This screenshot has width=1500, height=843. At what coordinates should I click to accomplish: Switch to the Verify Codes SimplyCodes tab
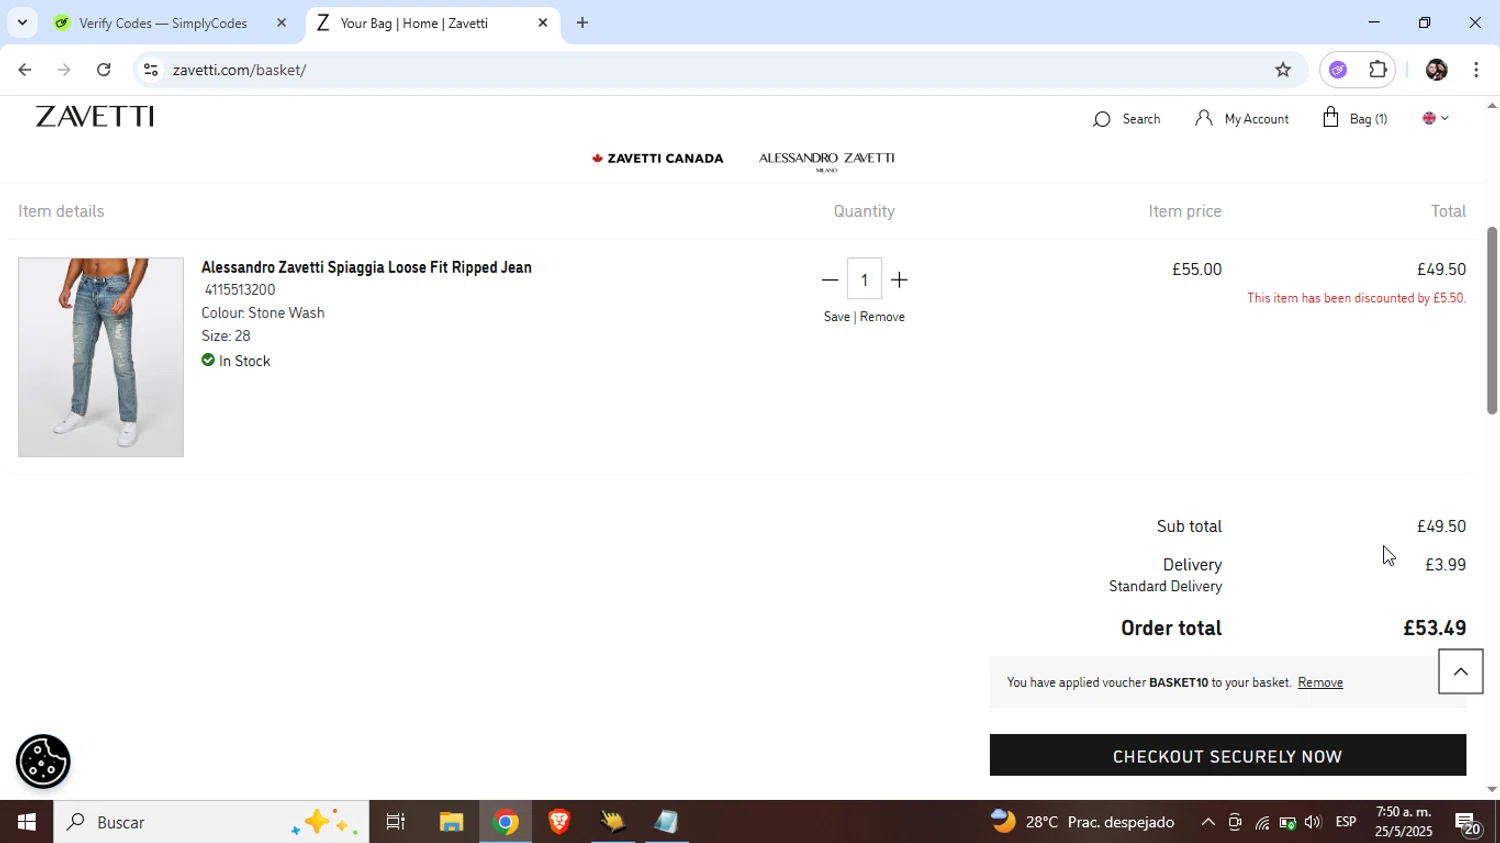pos(162,23)
